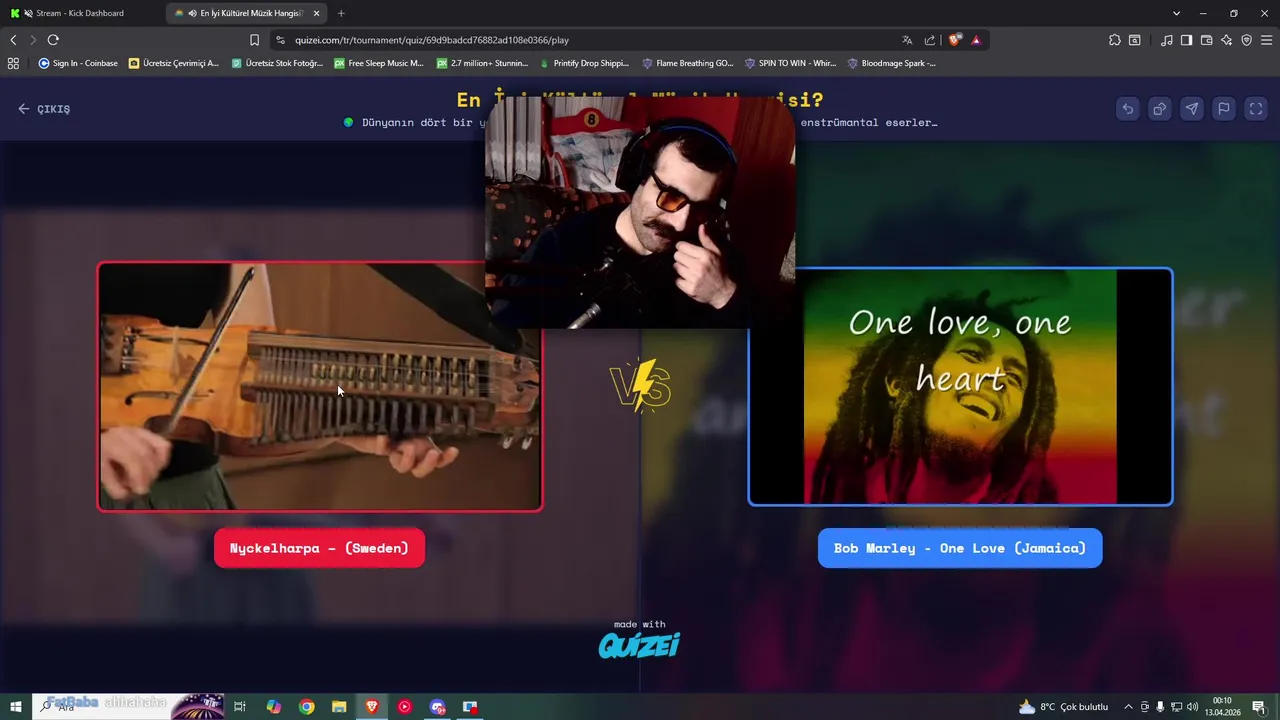The image size is (1280, 720).
Task: Open Ücretsiz Çevrimiçi bookmark
Action: [x=174, y=63]
